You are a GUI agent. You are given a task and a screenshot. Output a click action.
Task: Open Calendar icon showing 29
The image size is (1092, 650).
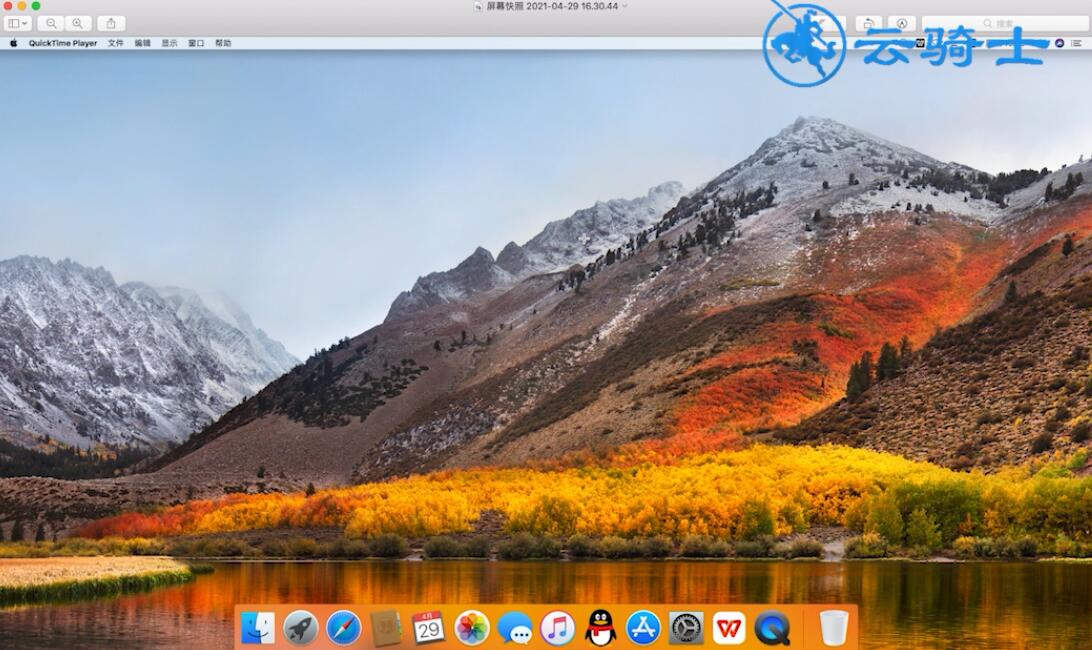point(428,628)
